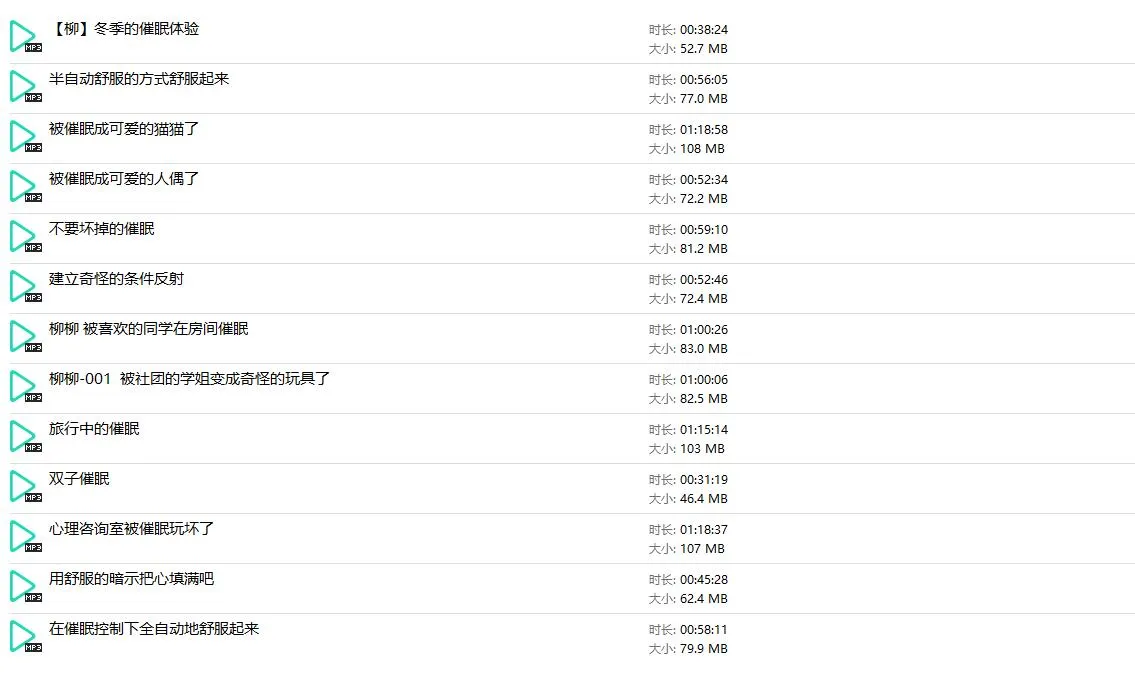Click the 双子催眠 file name
The width and height of the screenshot is (1135, 684).
tap(79, 479)
